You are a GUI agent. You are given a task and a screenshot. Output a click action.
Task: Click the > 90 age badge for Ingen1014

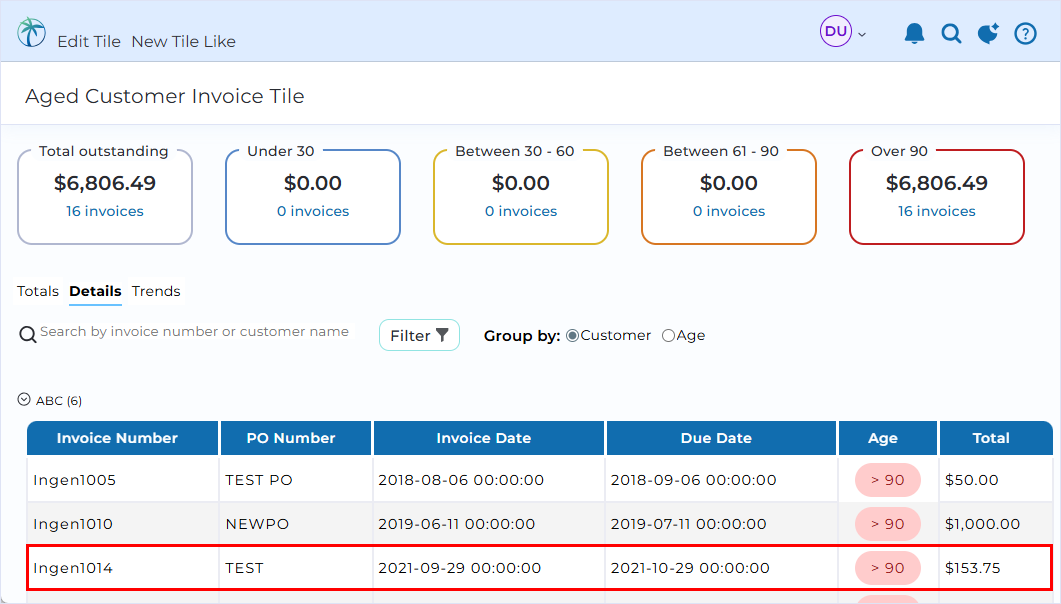(887, 568)
